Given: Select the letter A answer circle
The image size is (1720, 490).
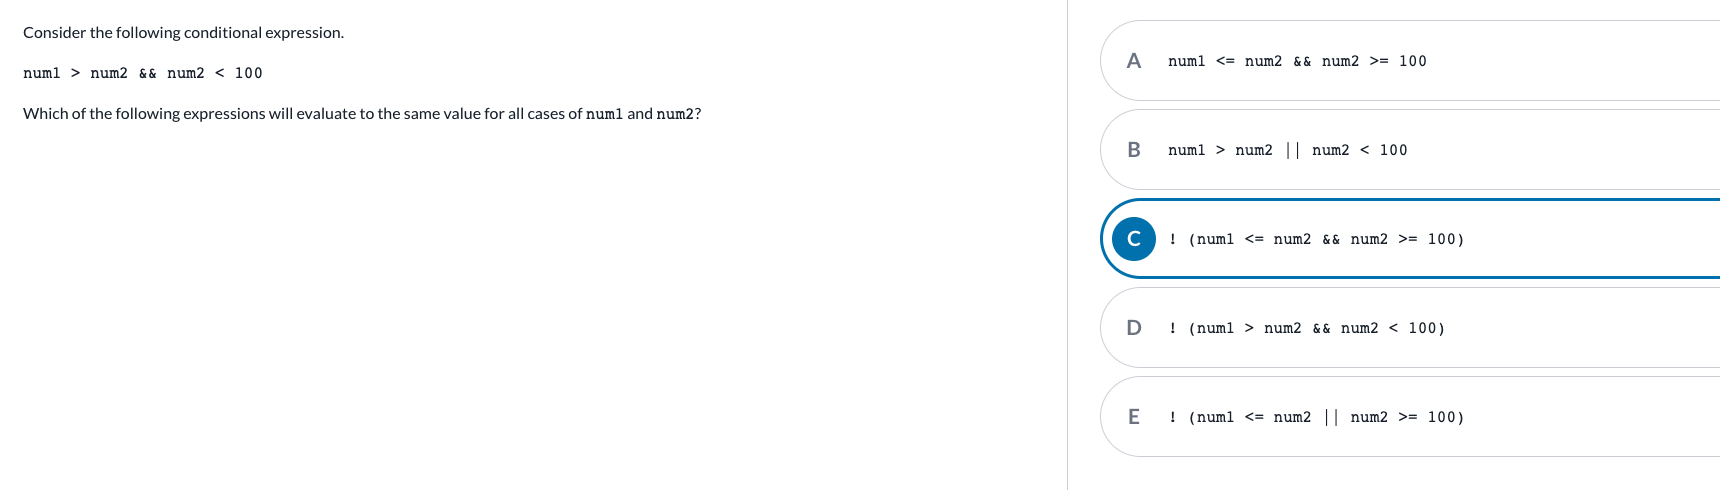Looking at the screenshot, I should (1133, 61).
